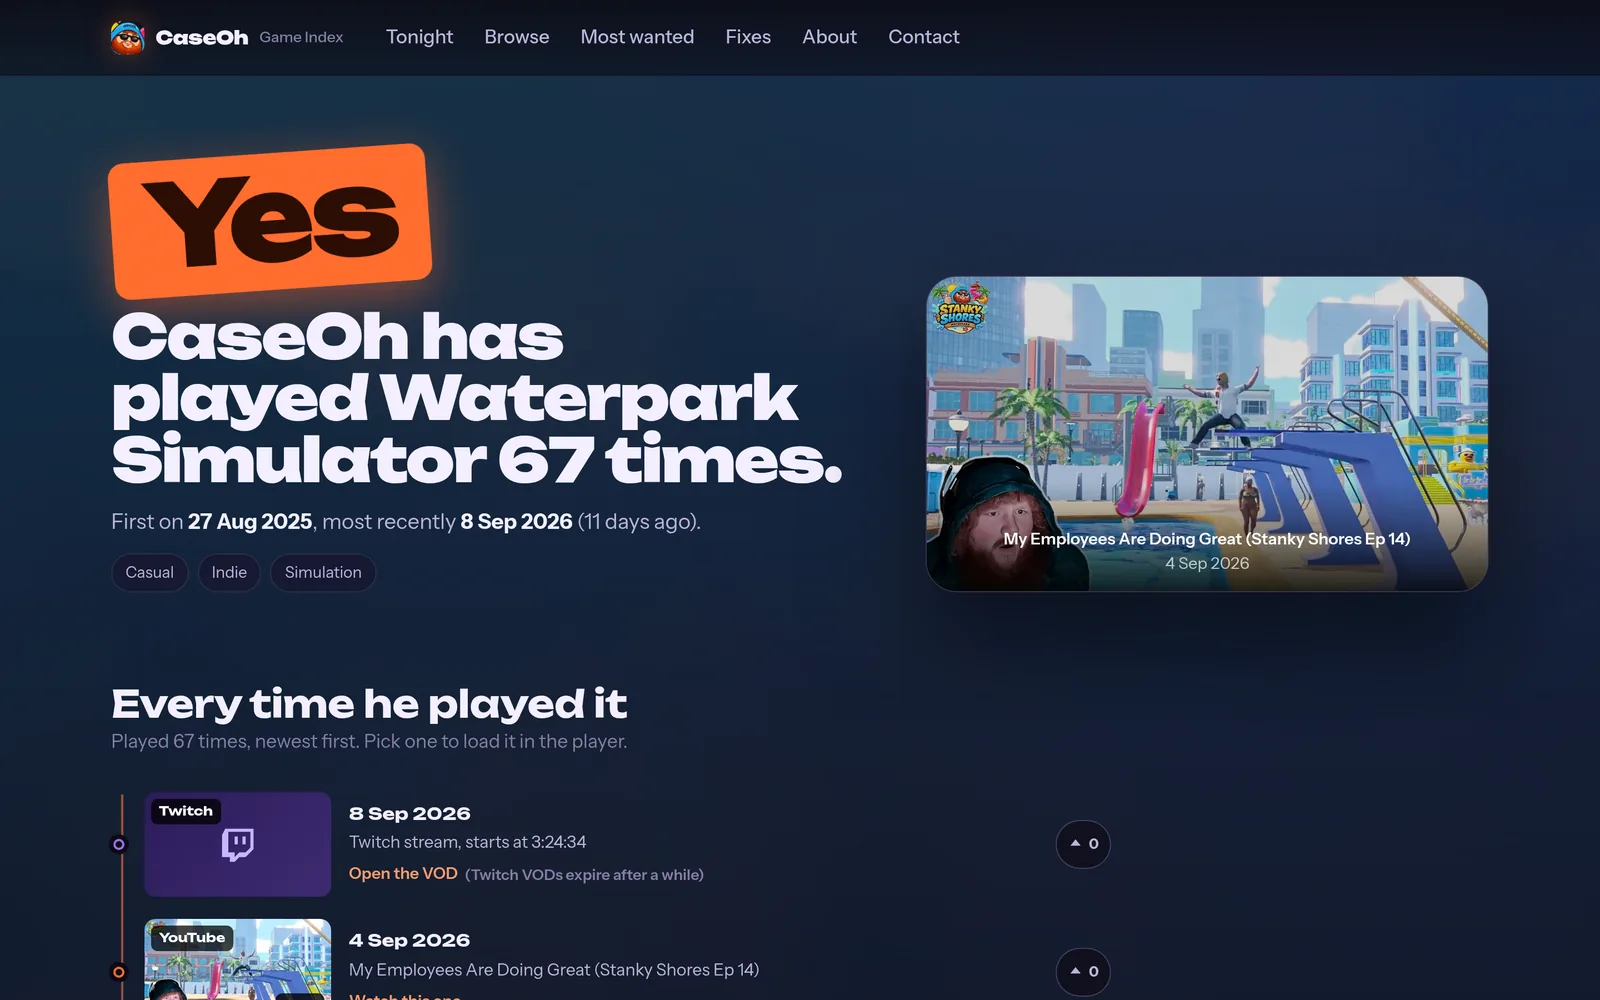
Task: Open the Contact page
Action: 924,37
